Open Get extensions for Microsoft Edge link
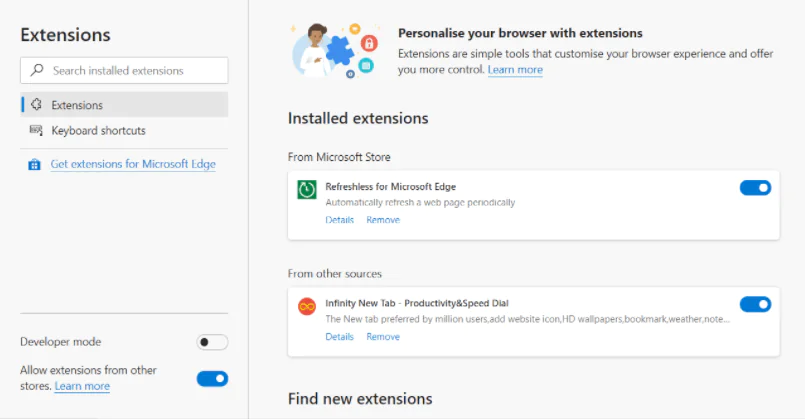The image size is (805, 419). coord(133,164)
